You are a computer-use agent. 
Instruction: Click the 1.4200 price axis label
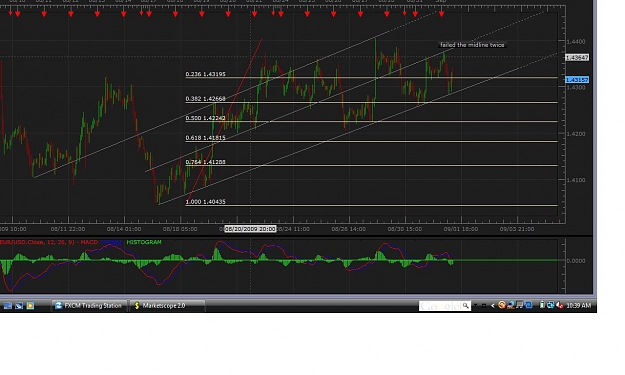coord(576,134)
